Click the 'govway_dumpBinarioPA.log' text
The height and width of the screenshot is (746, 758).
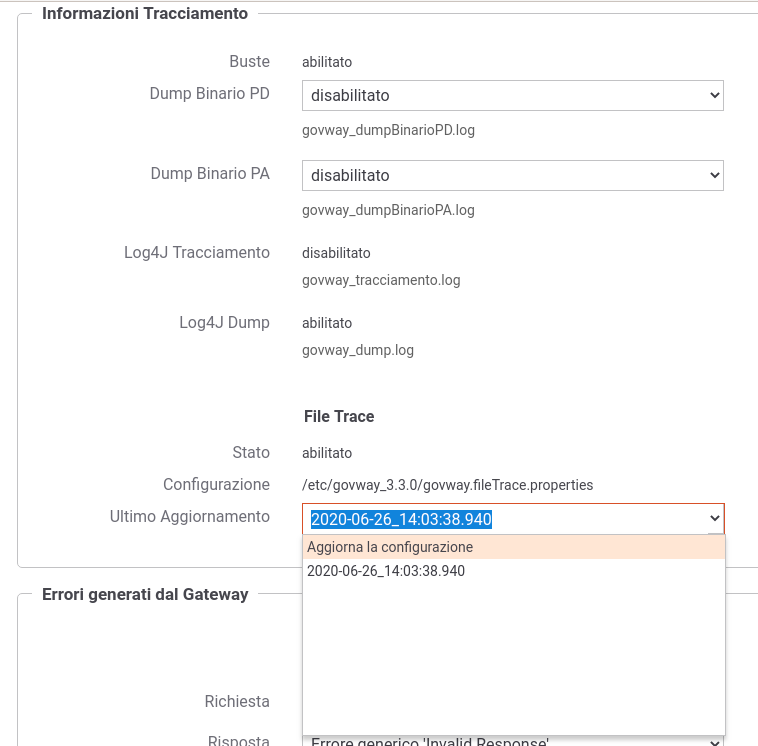coord(388,210)
